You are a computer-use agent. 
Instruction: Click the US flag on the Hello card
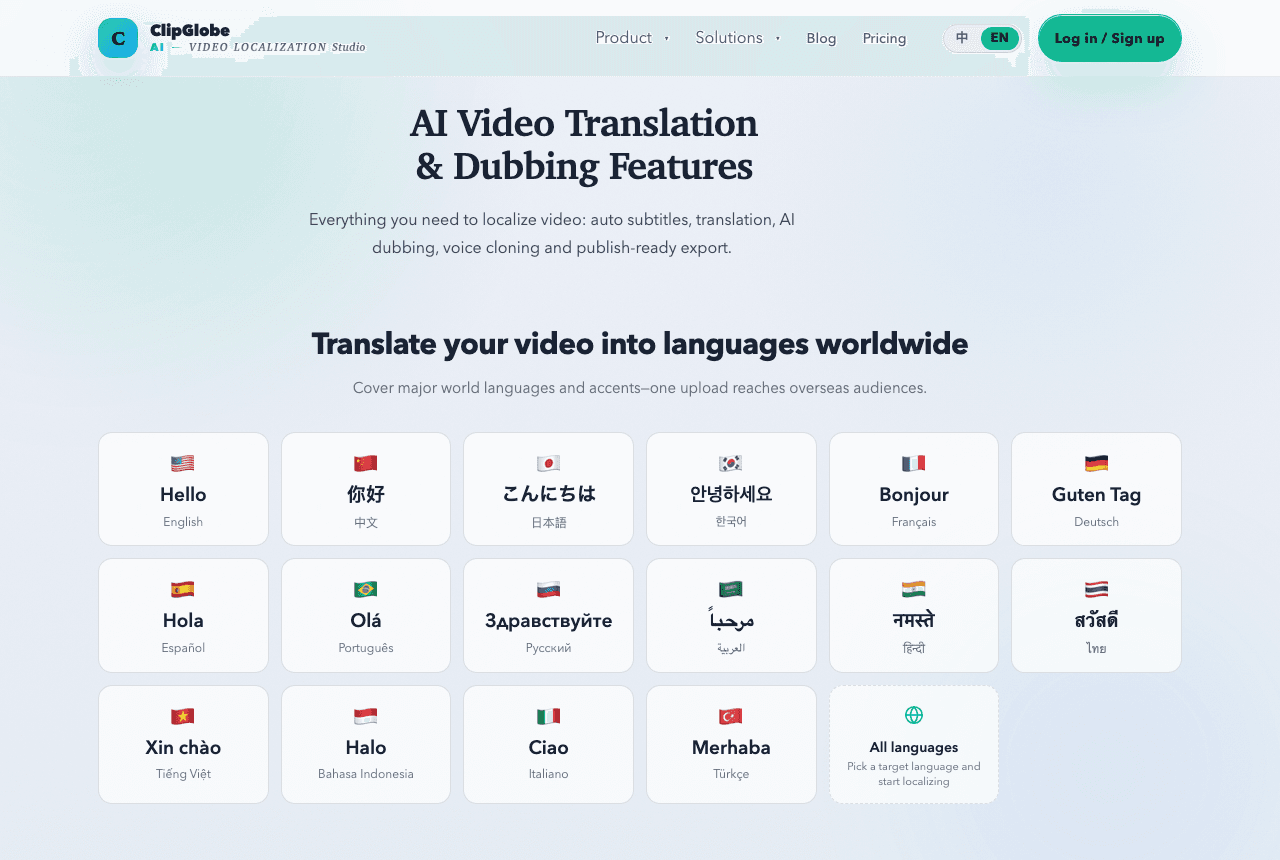[183, 463]
